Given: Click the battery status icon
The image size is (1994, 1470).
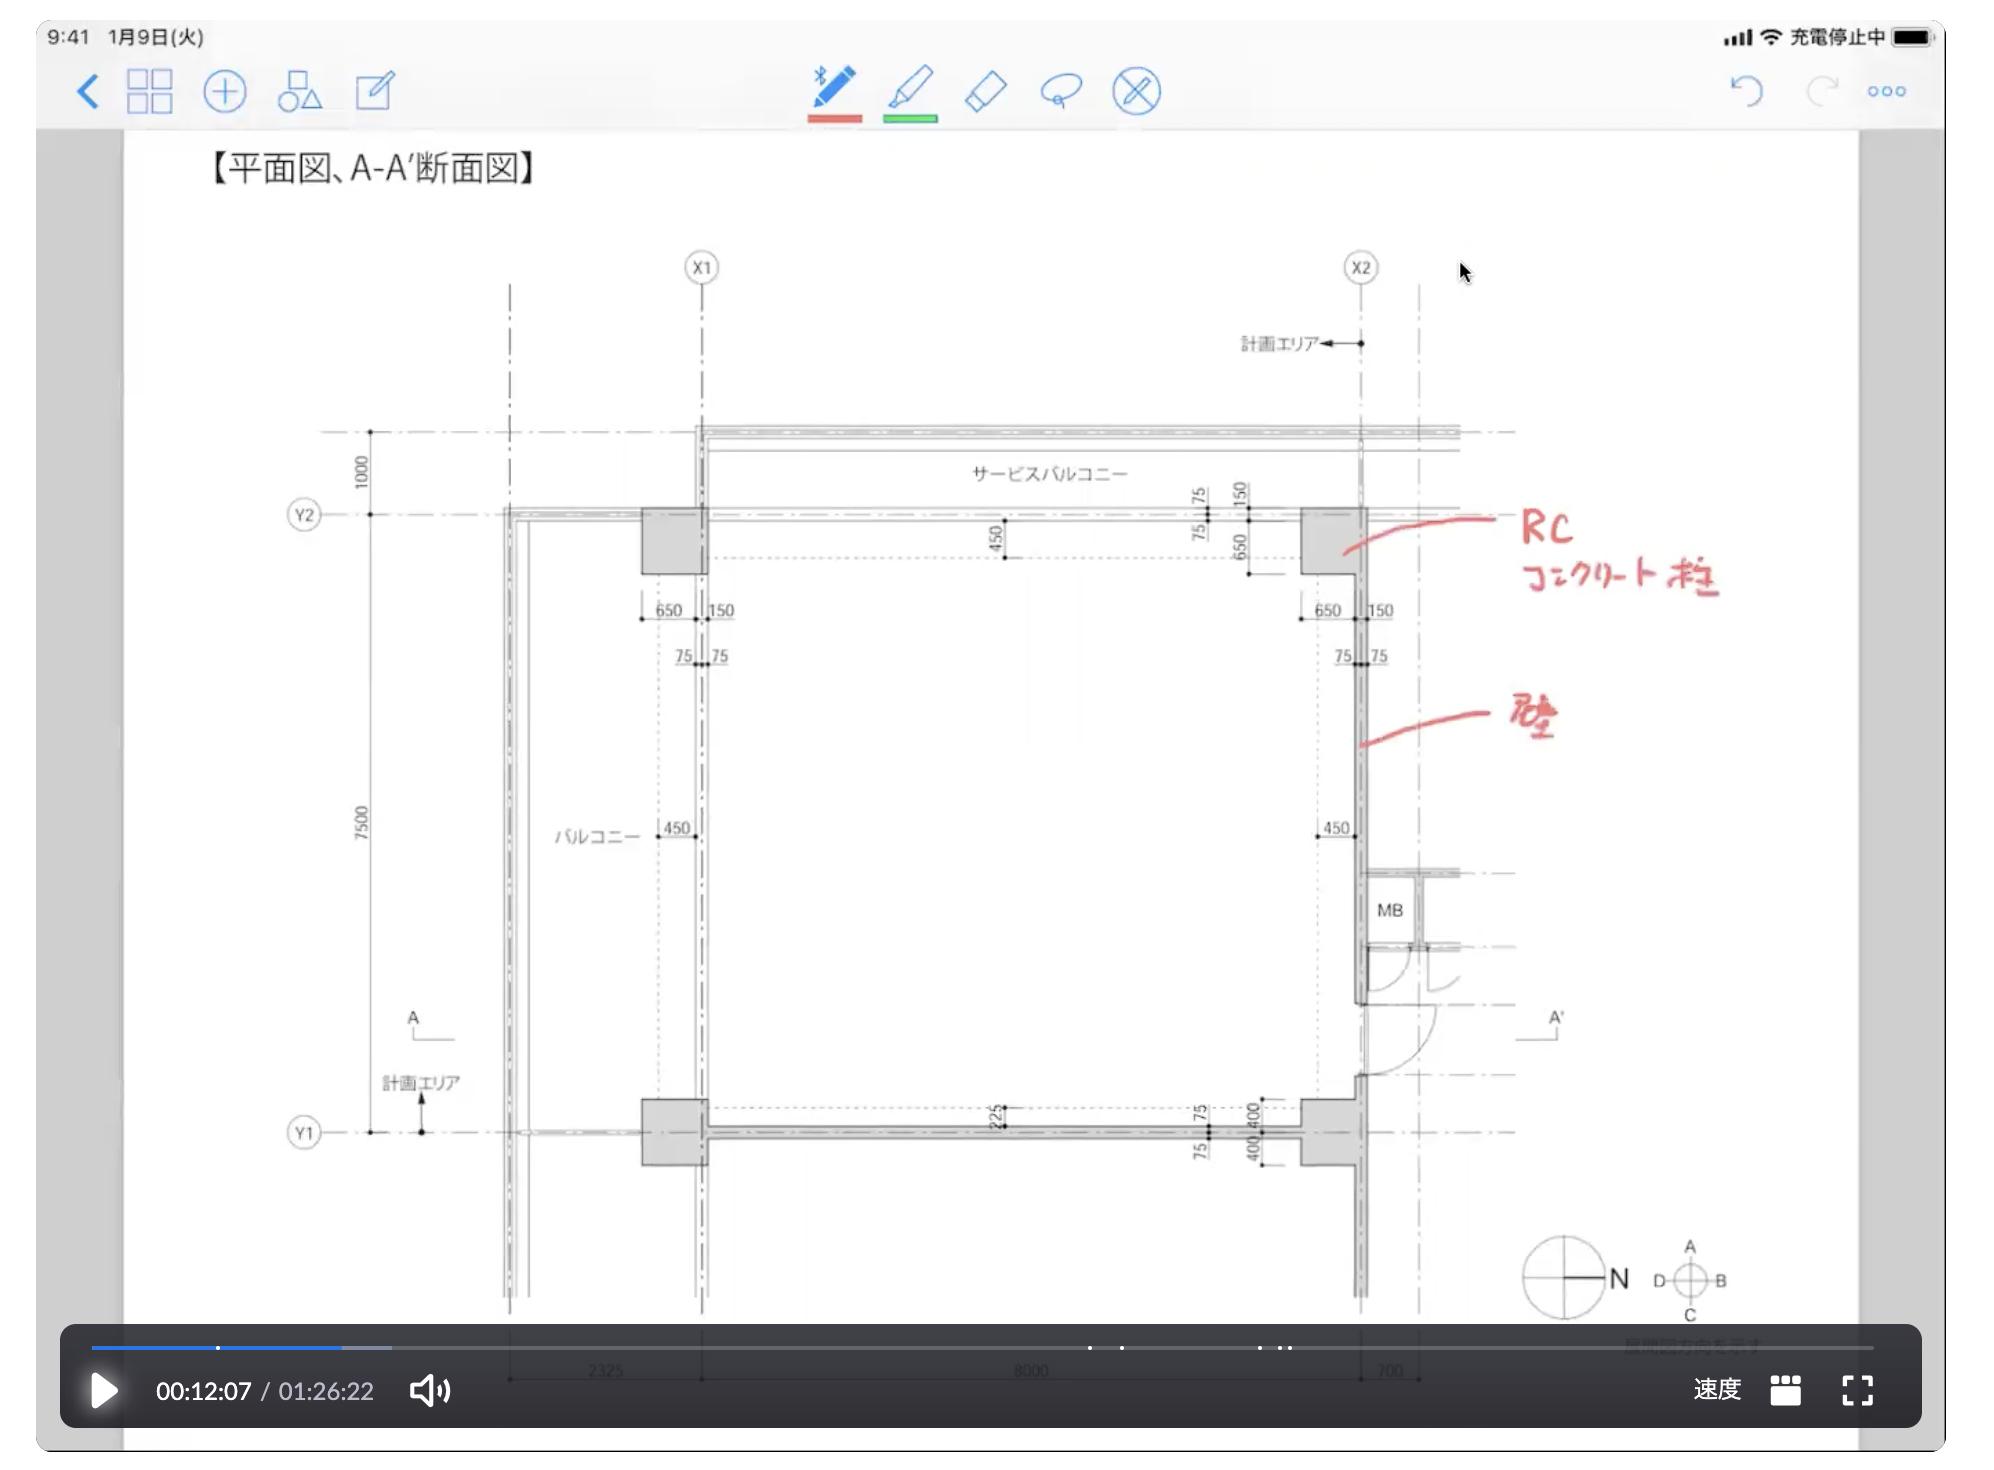Looking at the screenshot, I should pyautogui.click(x=1913, y=37).
